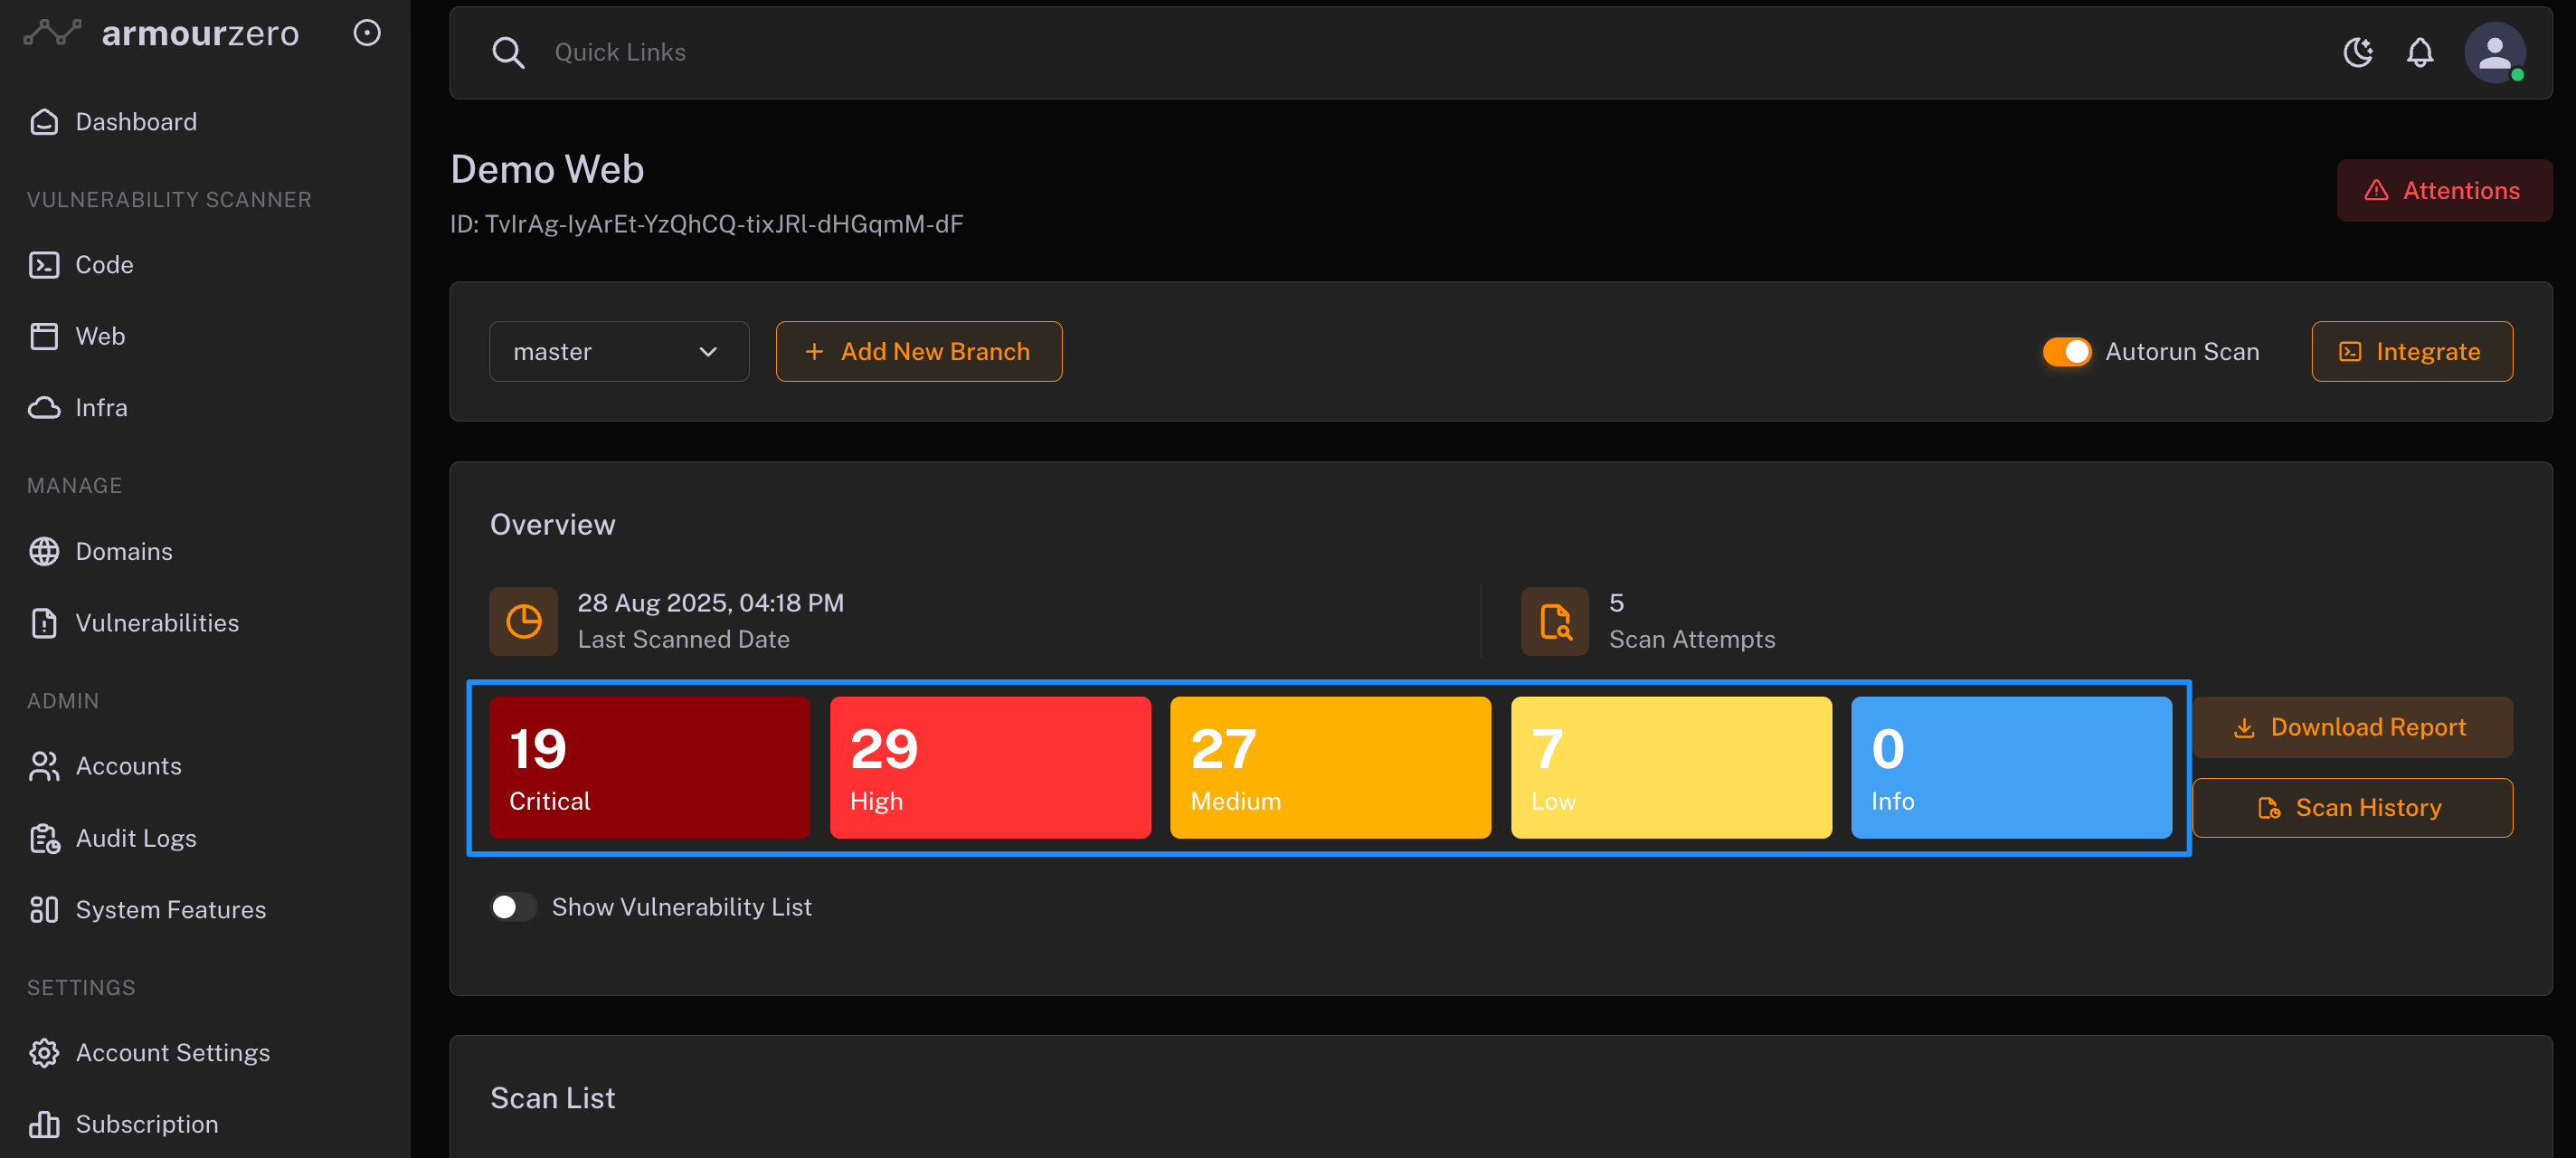Toggle dark mode moon icon
2576x1158 pixels.
2357,52
